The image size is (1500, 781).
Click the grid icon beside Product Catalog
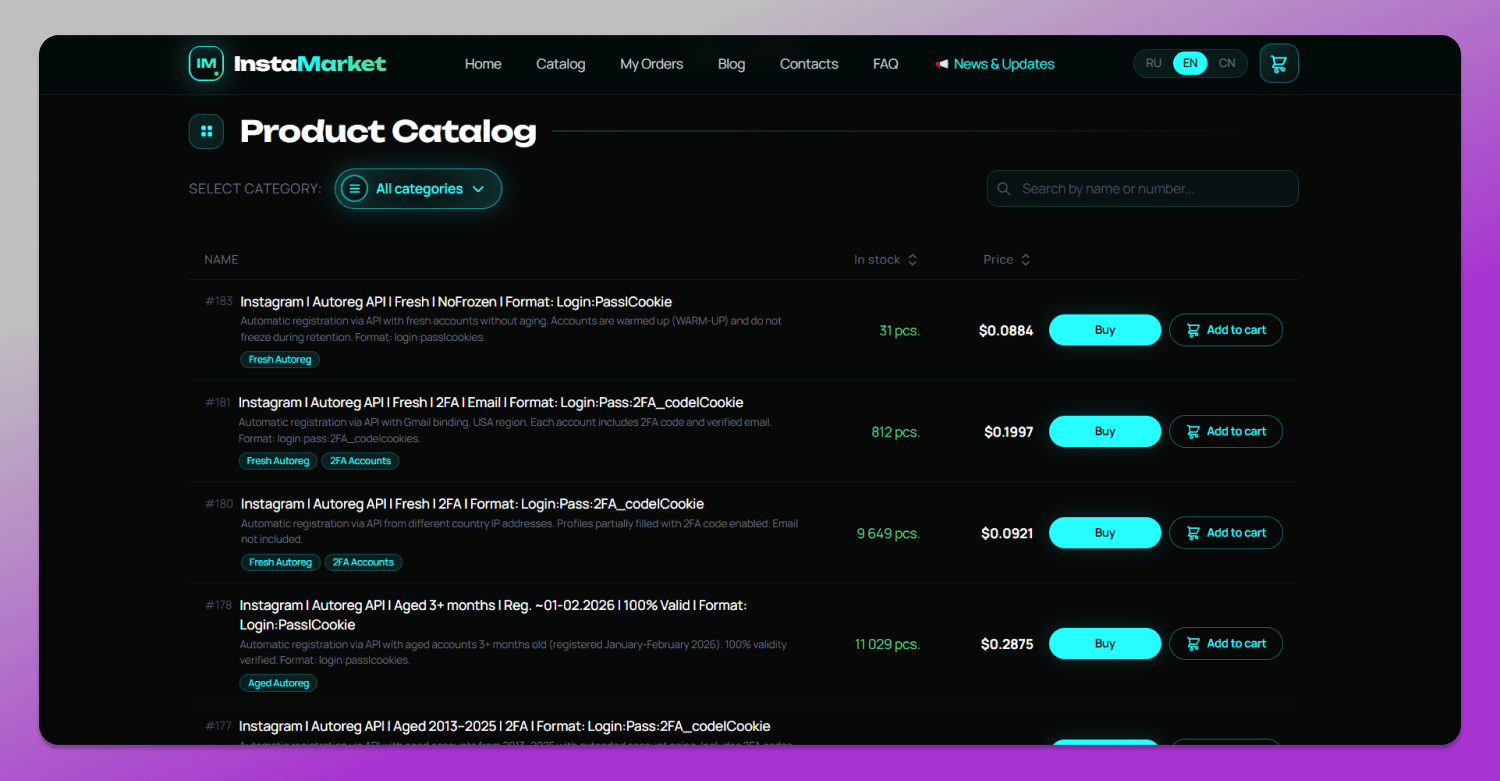tap(206, 131)
